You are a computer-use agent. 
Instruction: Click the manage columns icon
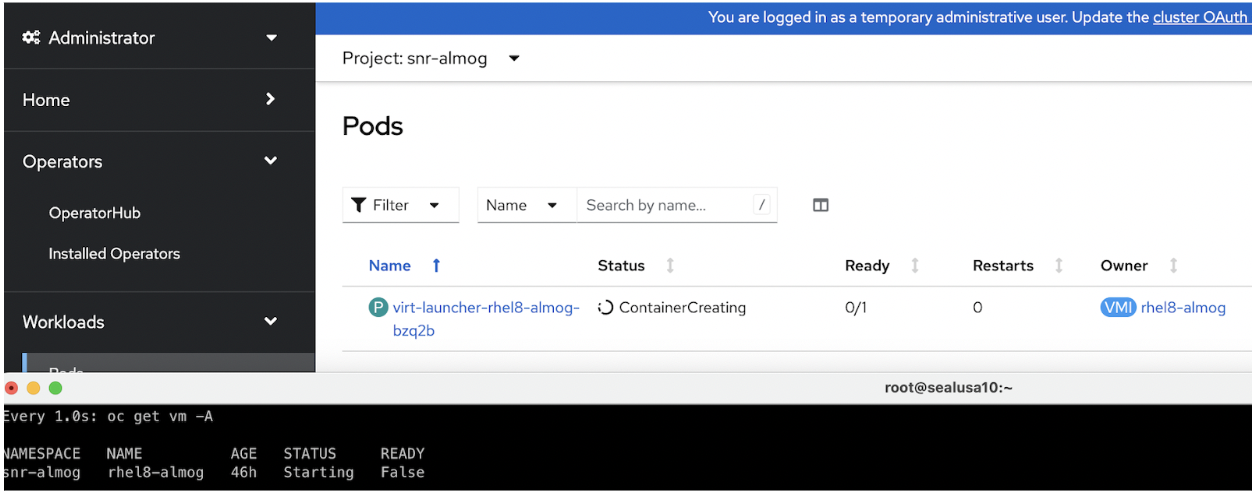click(x=820, y=205)
